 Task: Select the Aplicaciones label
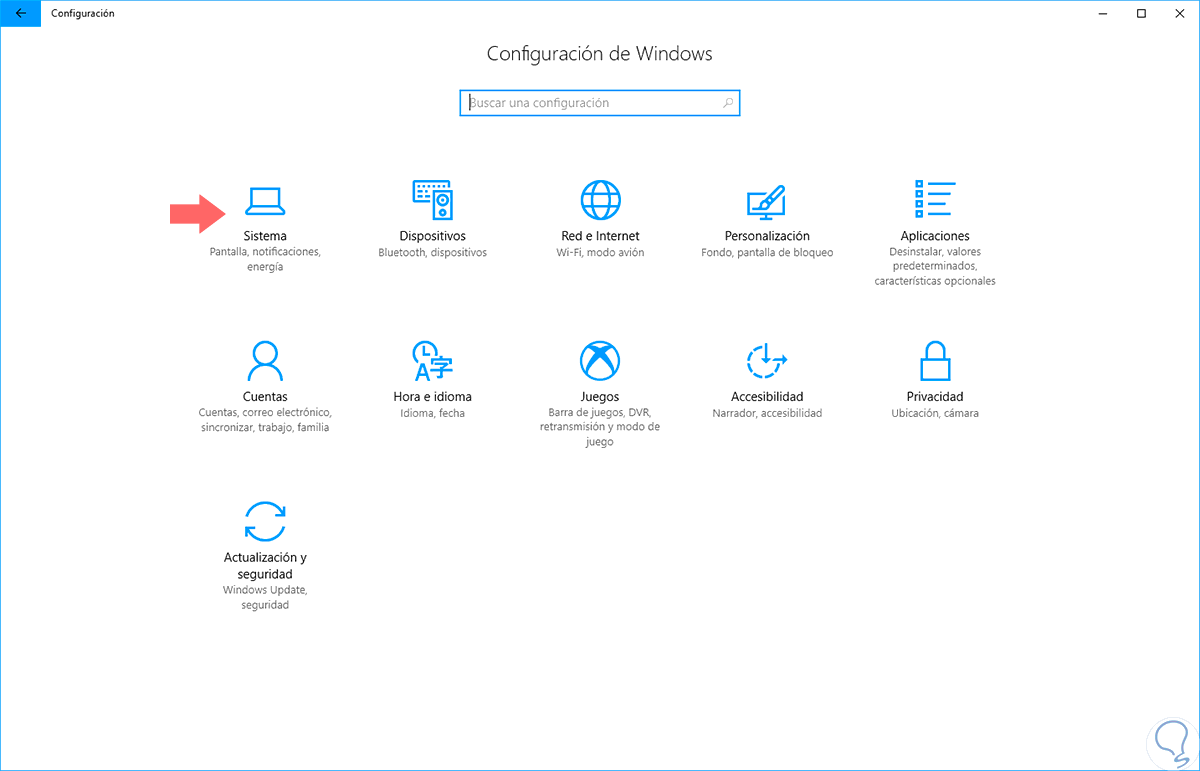click(935, 236)
